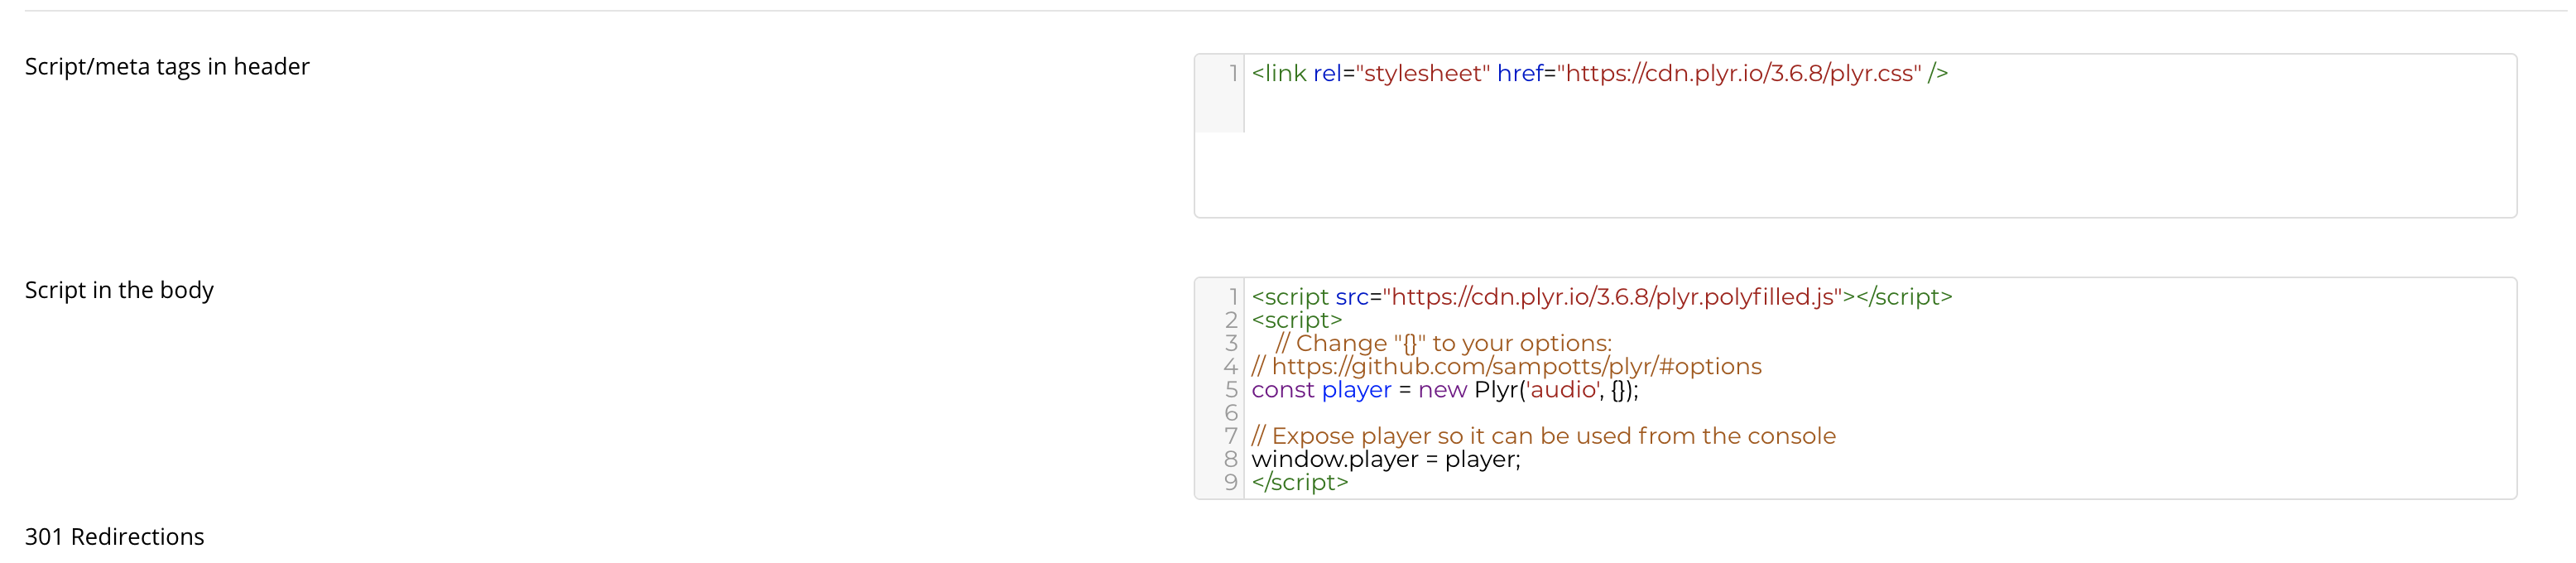Click the closing script tag on line 9
2576x563 pixels.
[x=1299, y=482]
